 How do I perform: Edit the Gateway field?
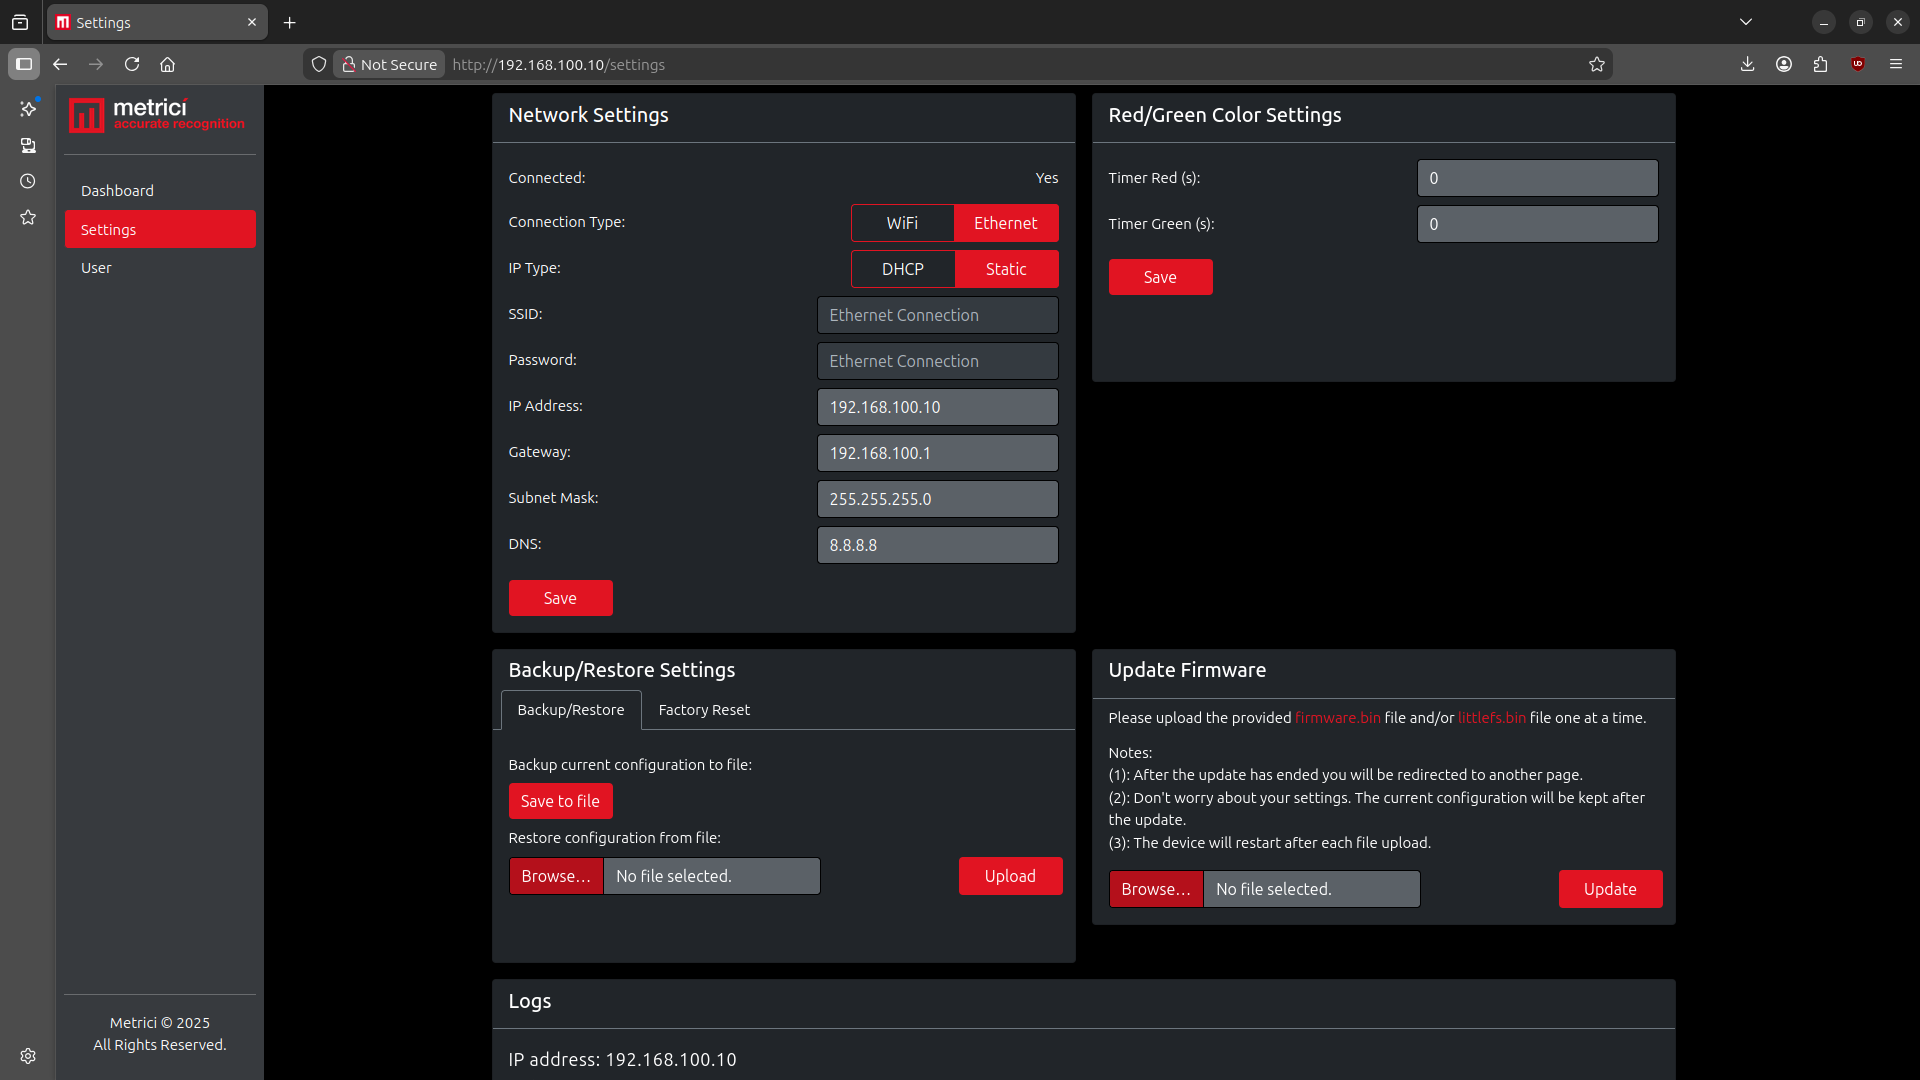coord(937,453)
